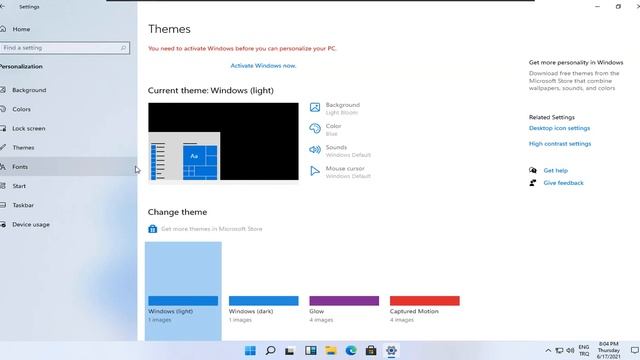Viewport: 640px width, 360px height.
Task: Click the Microsoft Store bag icon near Change theme
Action: tap(153, 229)
